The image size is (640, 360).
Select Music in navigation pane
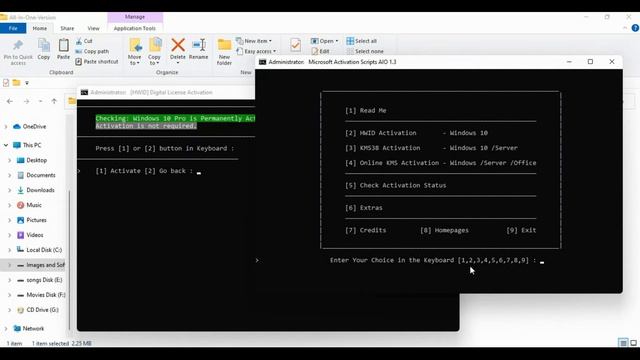34,205
